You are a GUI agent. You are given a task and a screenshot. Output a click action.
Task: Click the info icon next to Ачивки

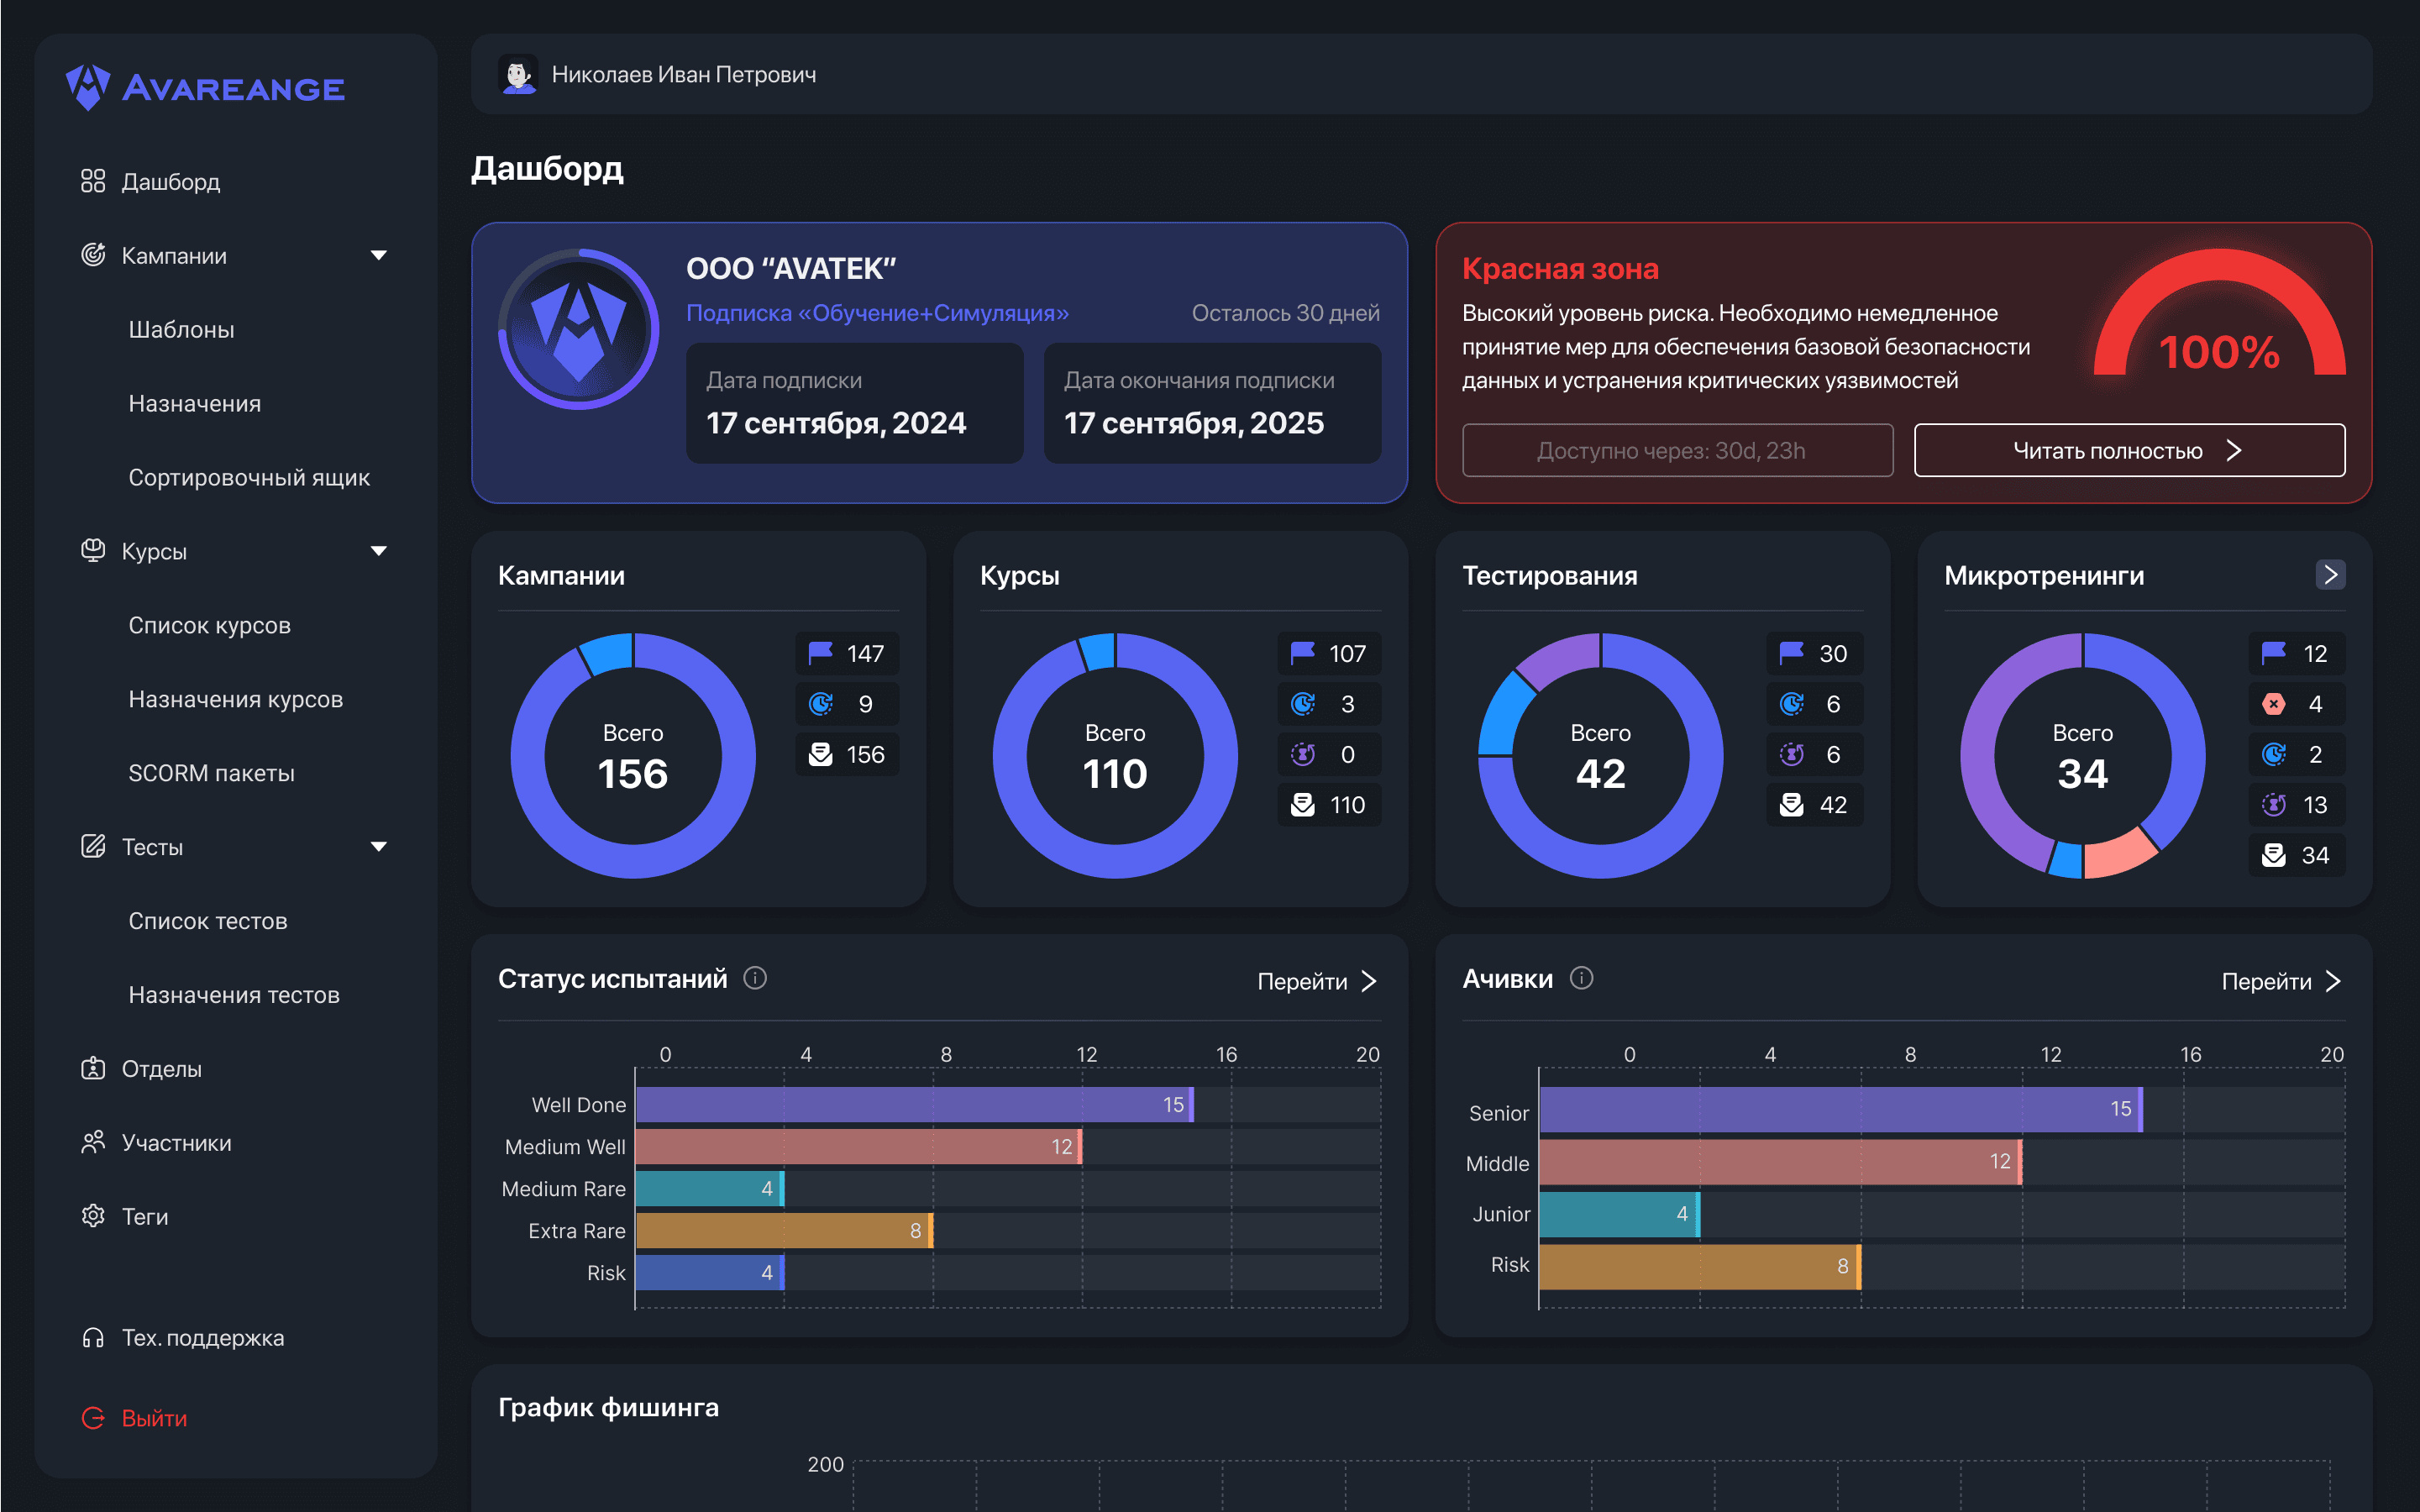1580,980
